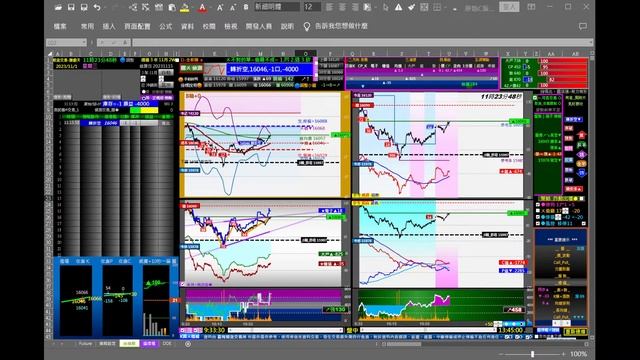Viewport: 640px width, 360px height.
Task: Click the red up-arrow signal icon
Action: (582, 135)
